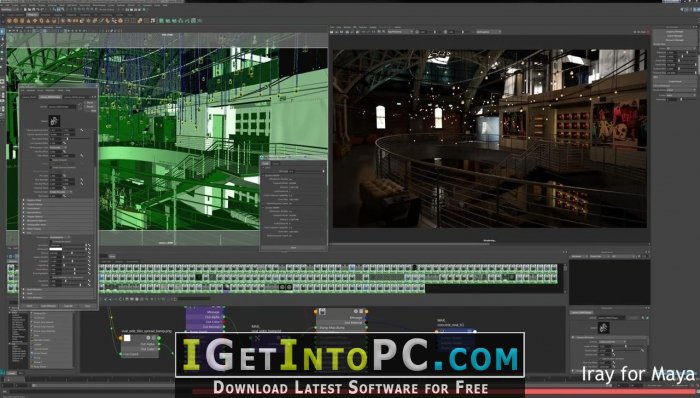
Task: Toggle the checkbox above the color swatches in attribute editor
Action: pyautogui.click(x=50, y=241)
